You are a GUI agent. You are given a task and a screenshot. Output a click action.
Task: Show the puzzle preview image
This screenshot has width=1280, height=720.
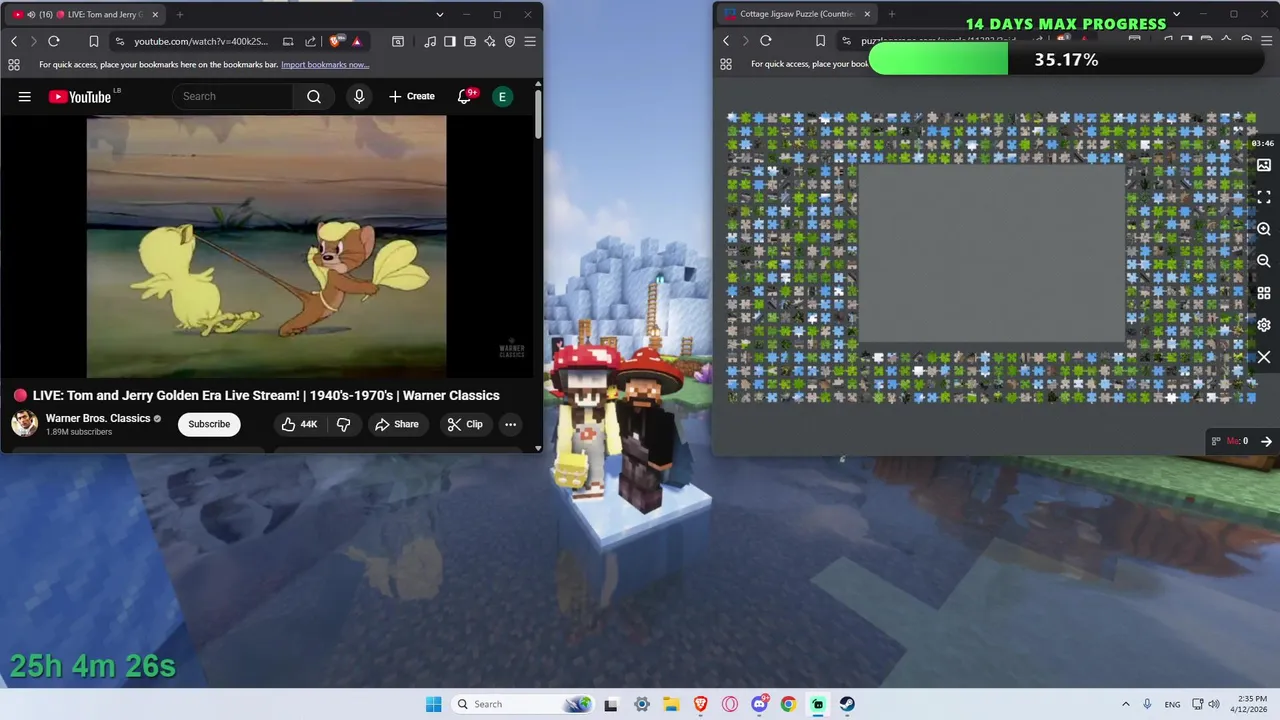click(1264, 165)
